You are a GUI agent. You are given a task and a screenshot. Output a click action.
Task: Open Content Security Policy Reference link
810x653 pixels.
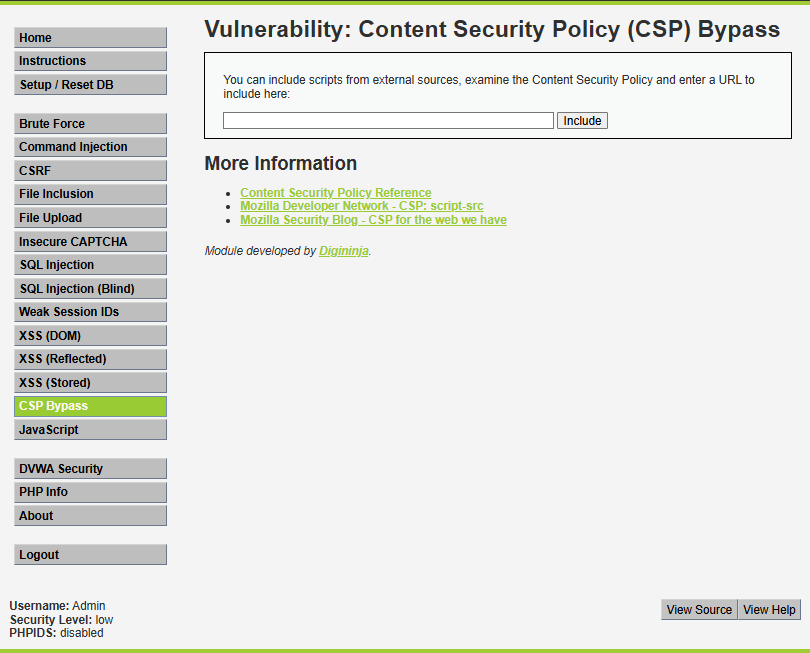[336, 193]
